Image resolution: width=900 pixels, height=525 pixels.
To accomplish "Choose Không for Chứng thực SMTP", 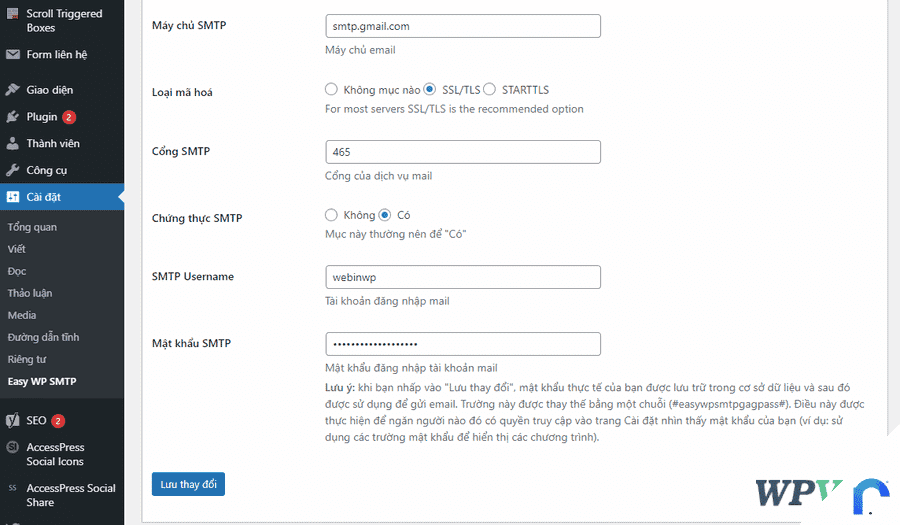I will 331,215.
